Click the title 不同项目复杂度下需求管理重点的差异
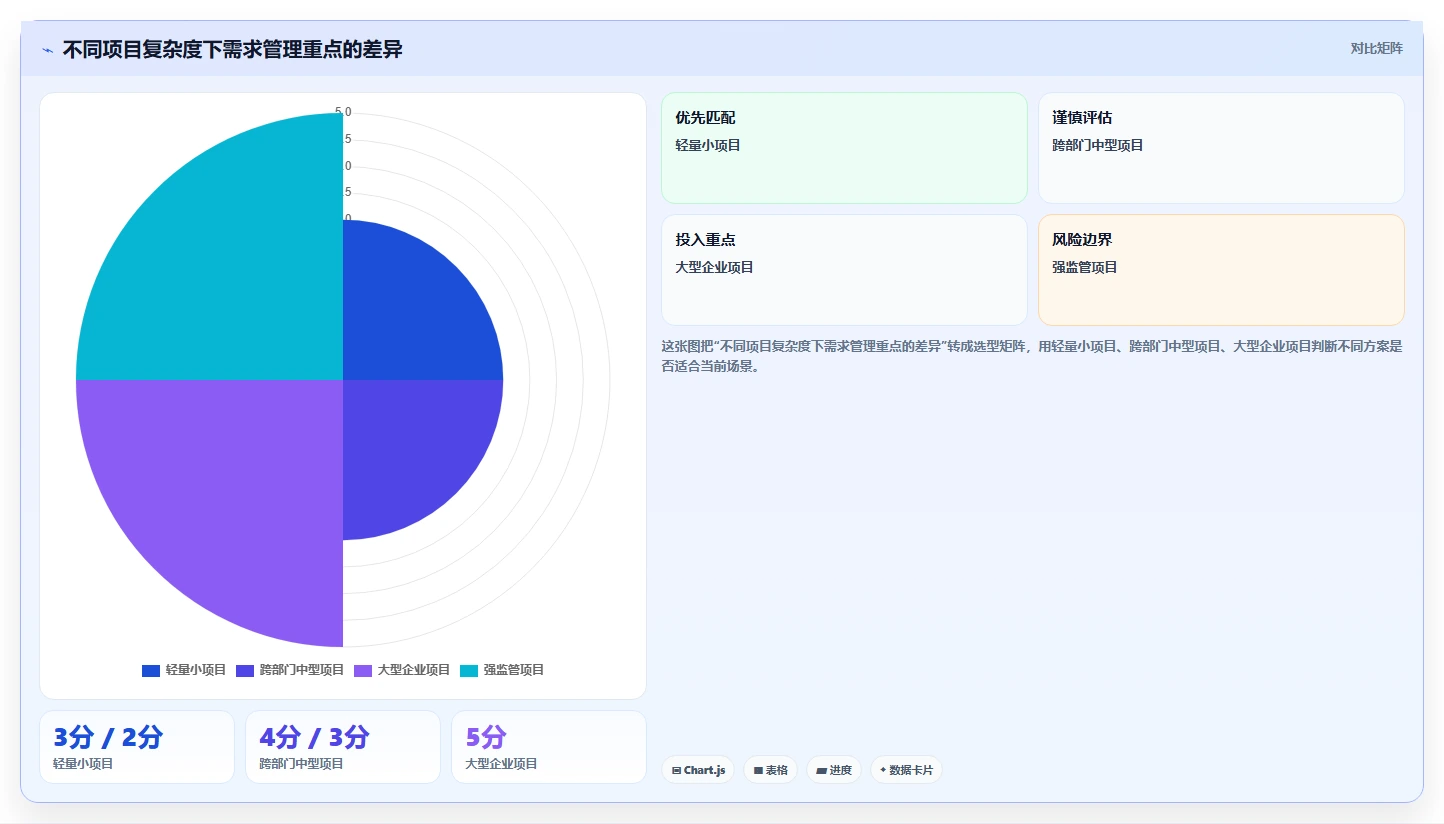The image size is (1444, 824). (232, 50)
